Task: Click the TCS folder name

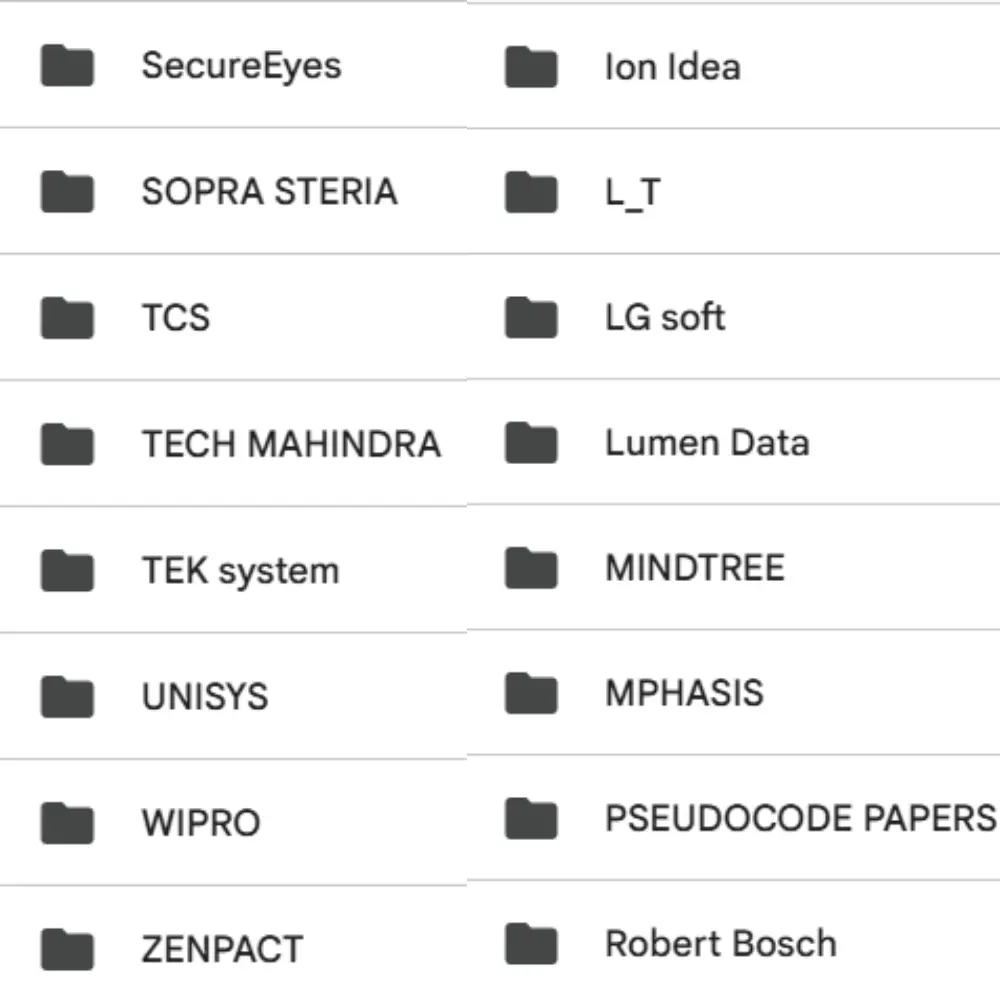Action: (176, 319)
